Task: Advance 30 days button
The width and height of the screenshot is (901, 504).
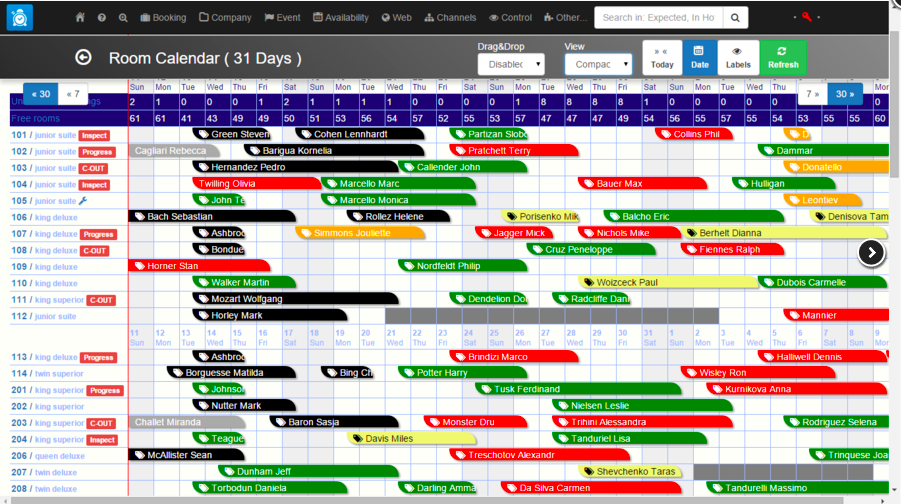Action: coord(845,94)
